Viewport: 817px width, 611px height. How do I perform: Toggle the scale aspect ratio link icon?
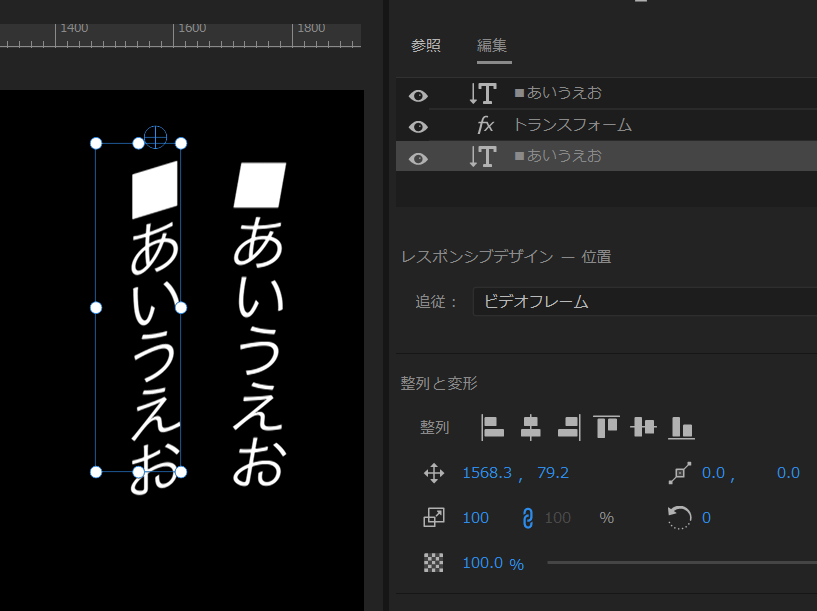click(x=527, y=518)
